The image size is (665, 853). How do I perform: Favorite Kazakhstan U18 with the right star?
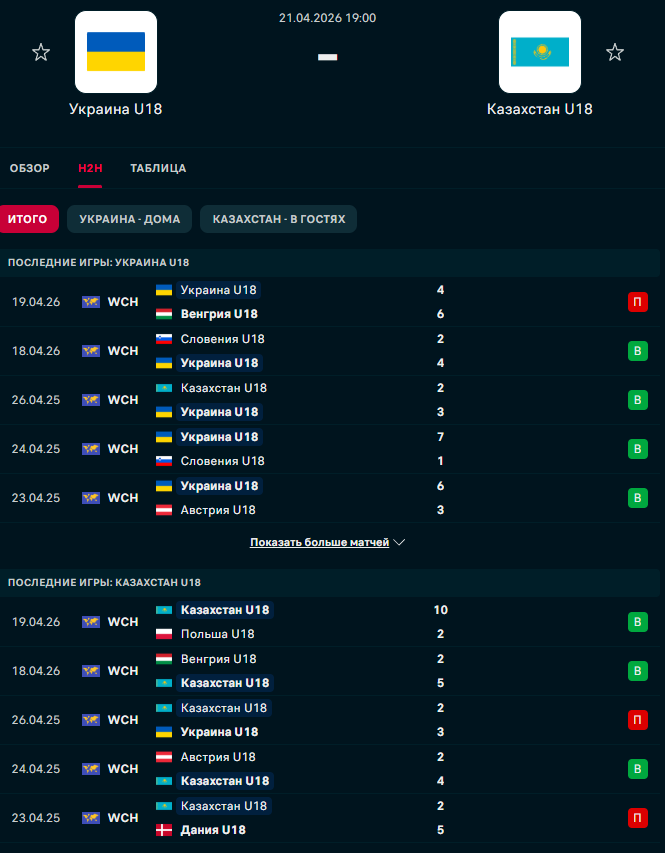click(615, 52)
